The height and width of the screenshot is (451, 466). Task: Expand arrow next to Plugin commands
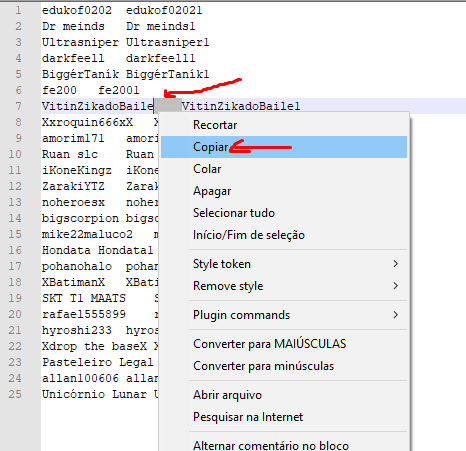point(395,315)
